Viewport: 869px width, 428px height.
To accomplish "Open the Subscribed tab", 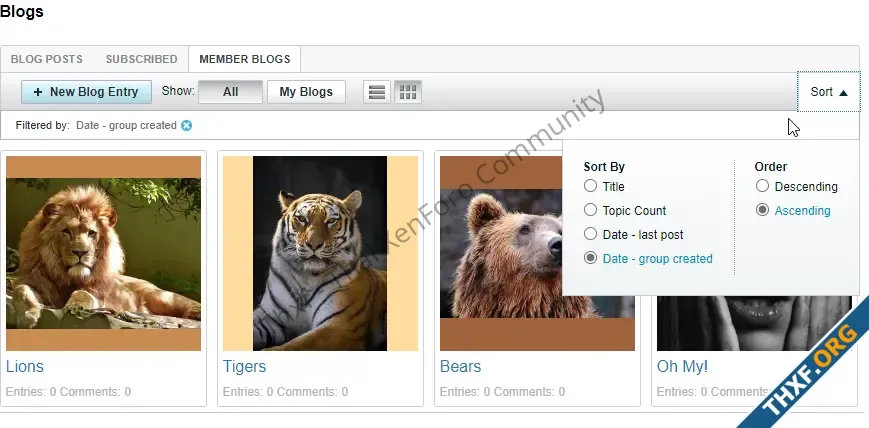I will (x=141, y=59).
